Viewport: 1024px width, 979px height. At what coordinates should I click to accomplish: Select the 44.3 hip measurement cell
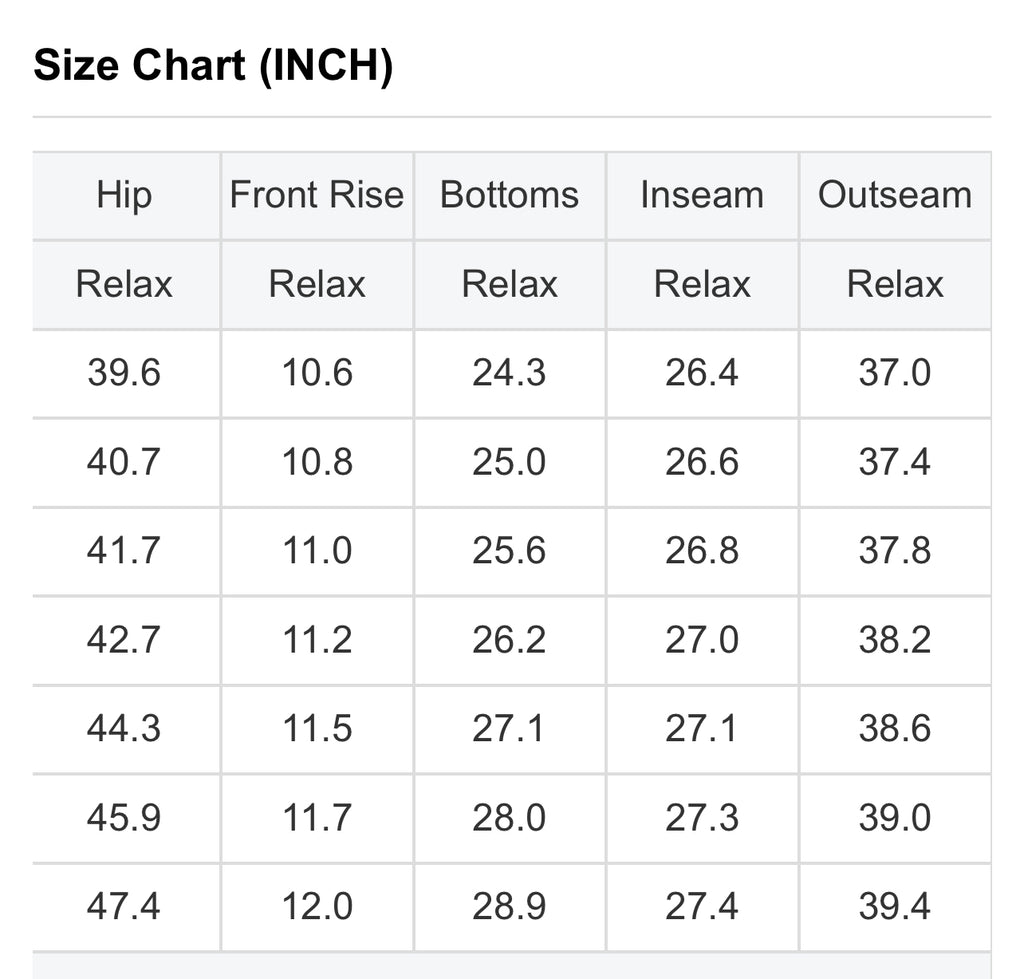click(x=124, y=729)
